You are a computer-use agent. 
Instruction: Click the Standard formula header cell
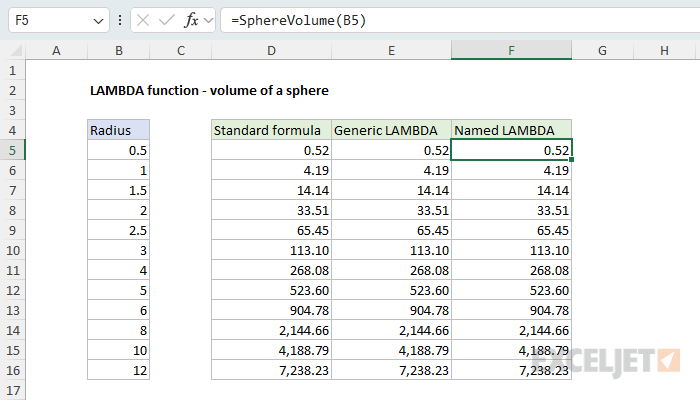pyautogui.click(x=271, y=130)
